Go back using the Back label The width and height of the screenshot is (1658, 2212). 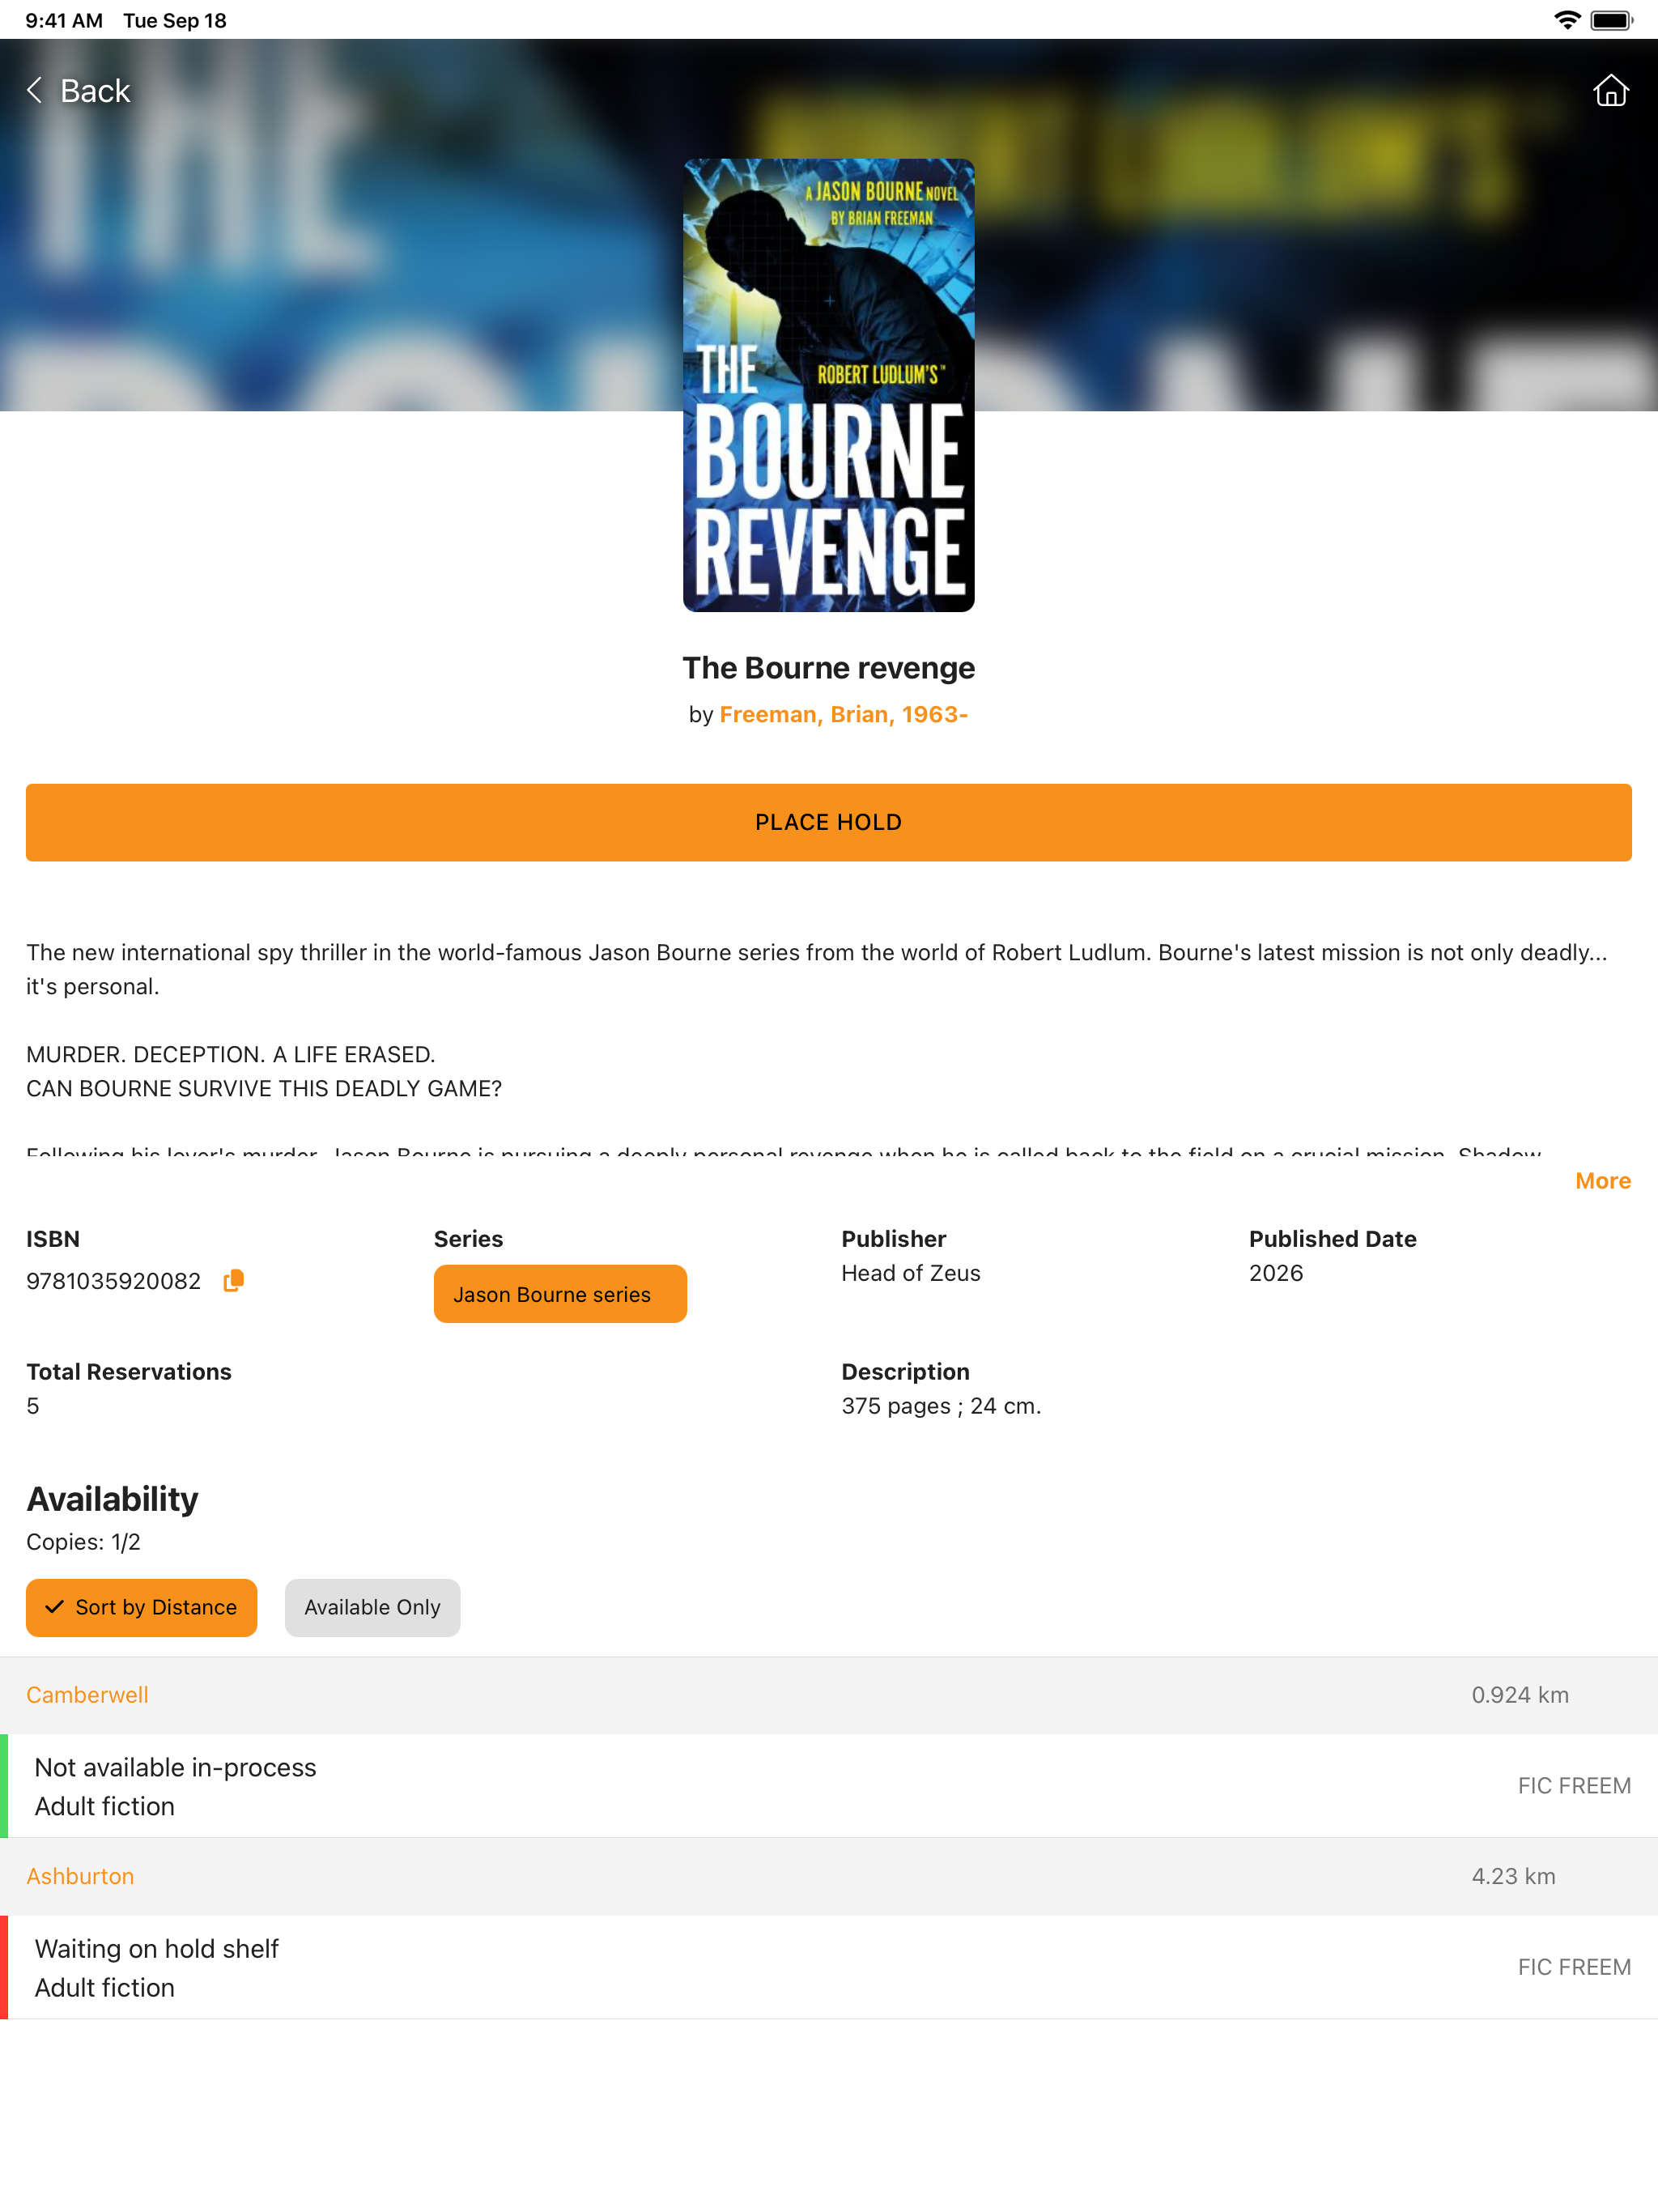95,91
